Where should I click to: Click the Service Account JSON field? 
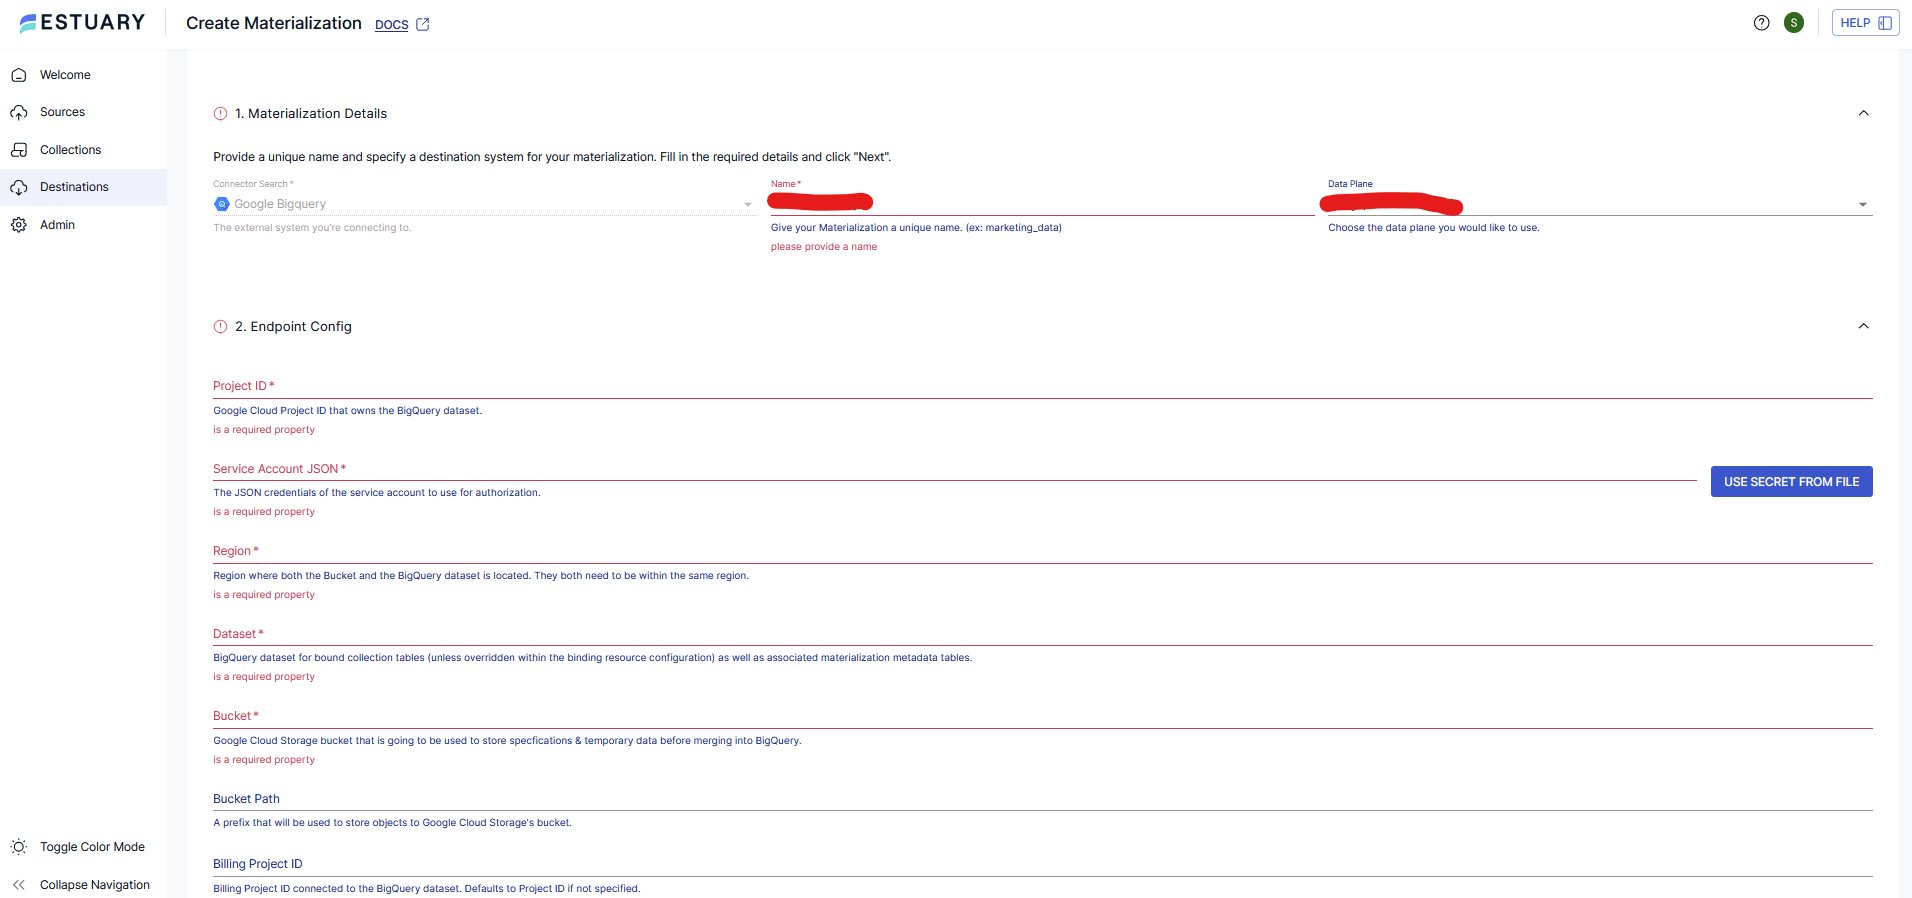pyautogui.click(x=954, y=469)
